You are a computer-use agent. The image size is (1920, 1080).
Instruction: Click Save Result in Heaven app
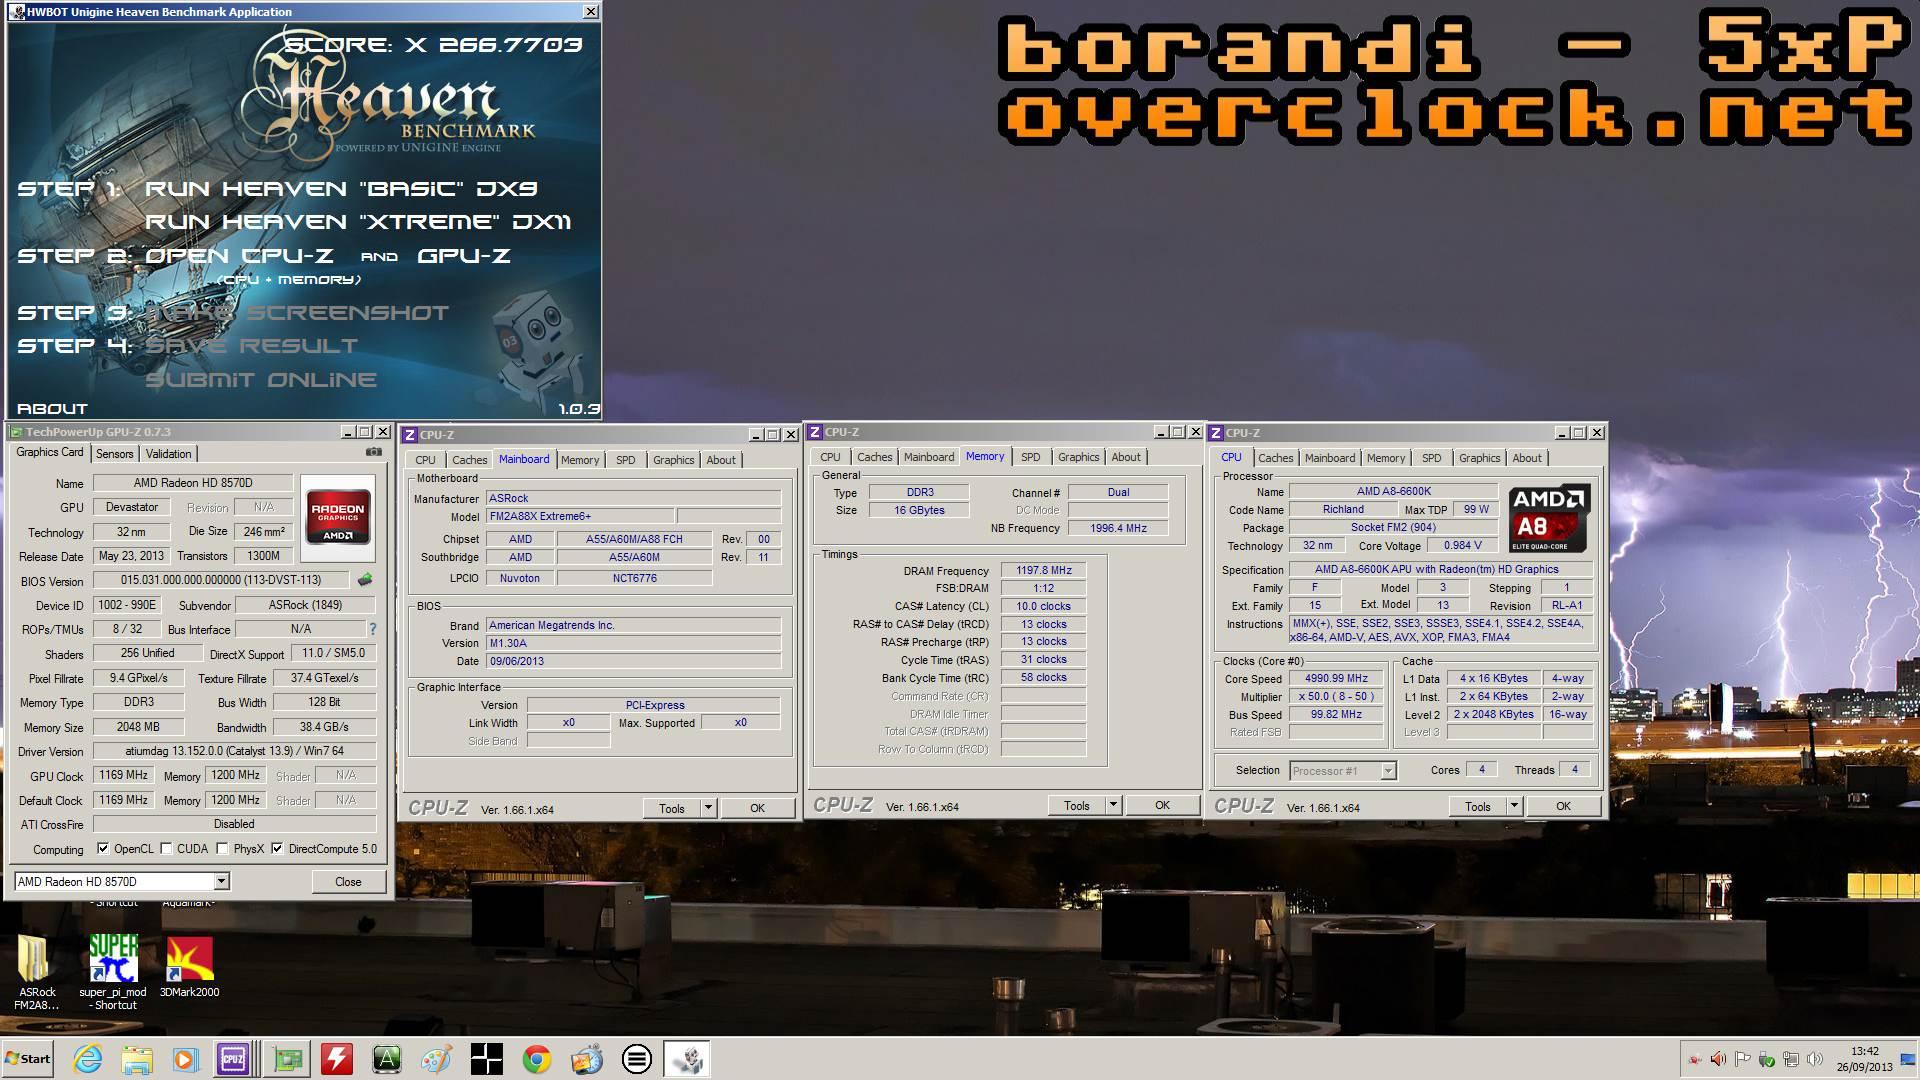(x=251, y=345)
